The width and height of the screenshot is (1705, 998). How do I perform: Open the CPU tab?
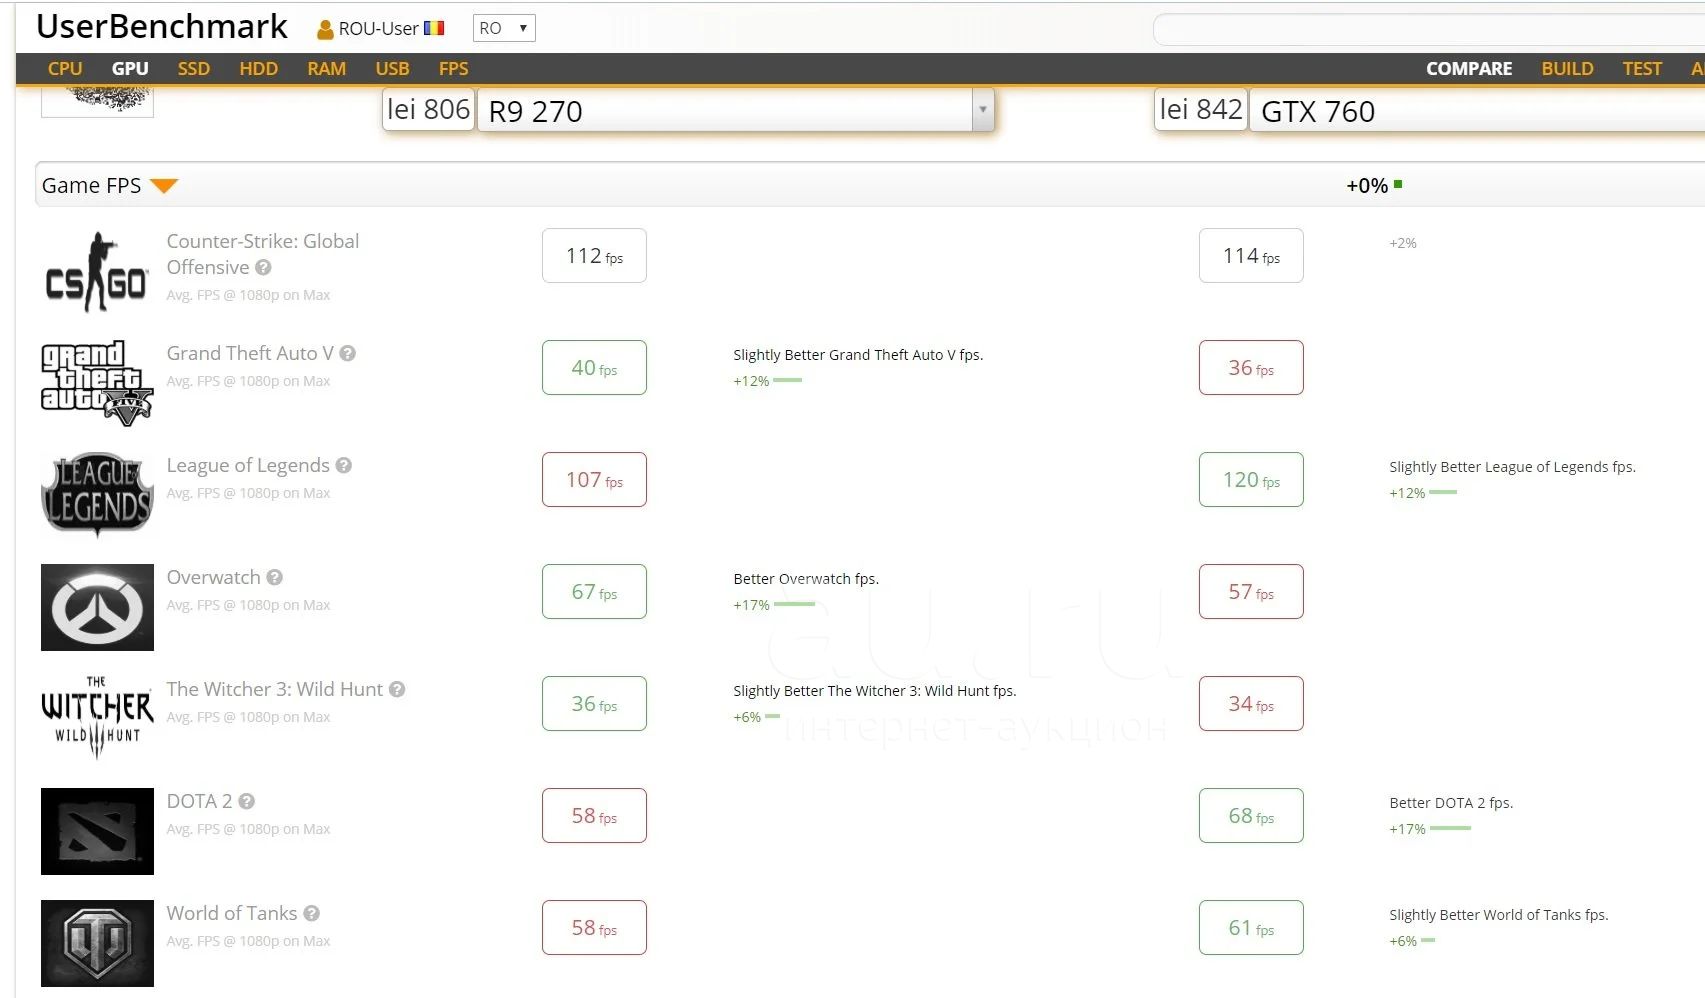coord(65,68)
